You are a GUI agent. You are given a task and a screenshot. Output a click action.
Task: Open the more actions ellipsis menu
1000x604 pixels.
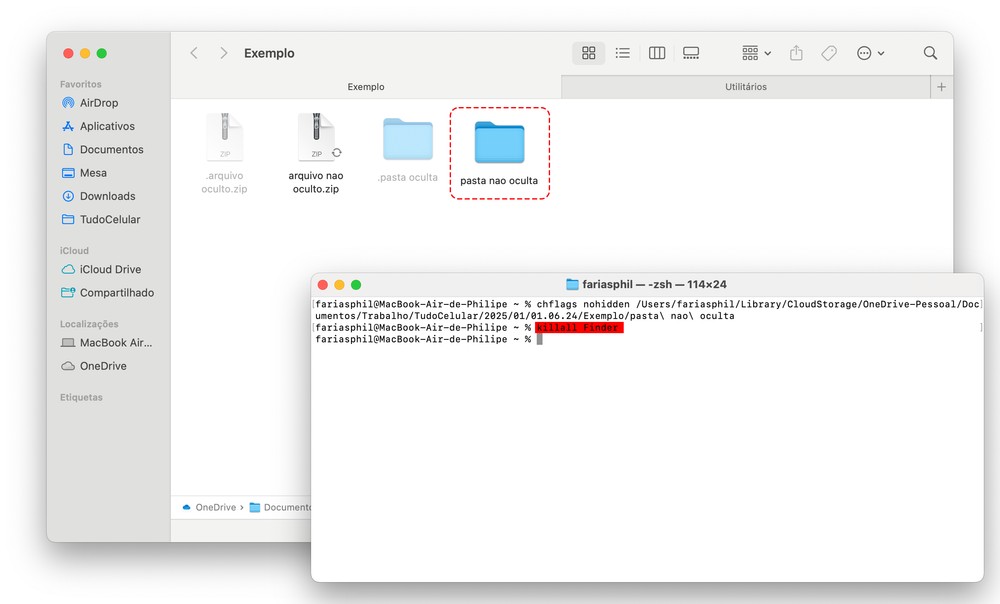click(870, 53)
